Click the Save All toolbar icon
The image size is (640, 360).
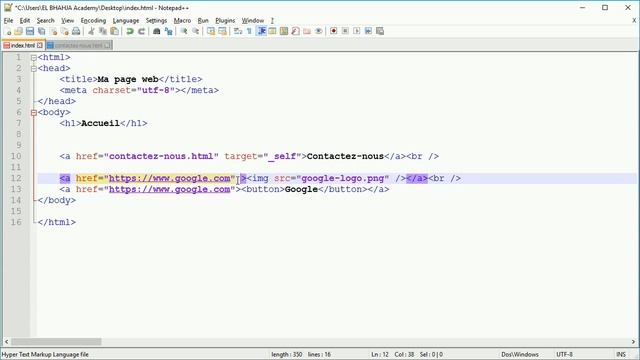pyautogui.click(x=41, y=31)
